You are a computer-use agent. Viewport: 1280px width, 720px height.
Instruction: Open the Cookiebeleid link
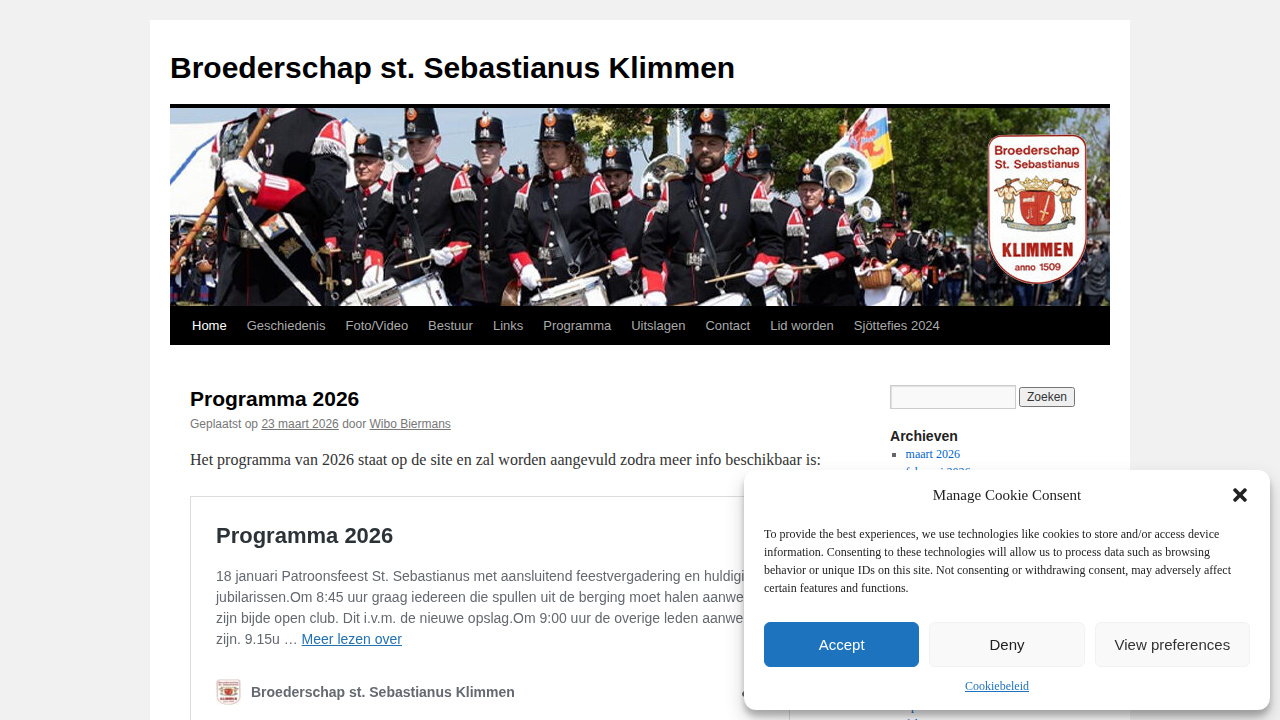point(996,686)
